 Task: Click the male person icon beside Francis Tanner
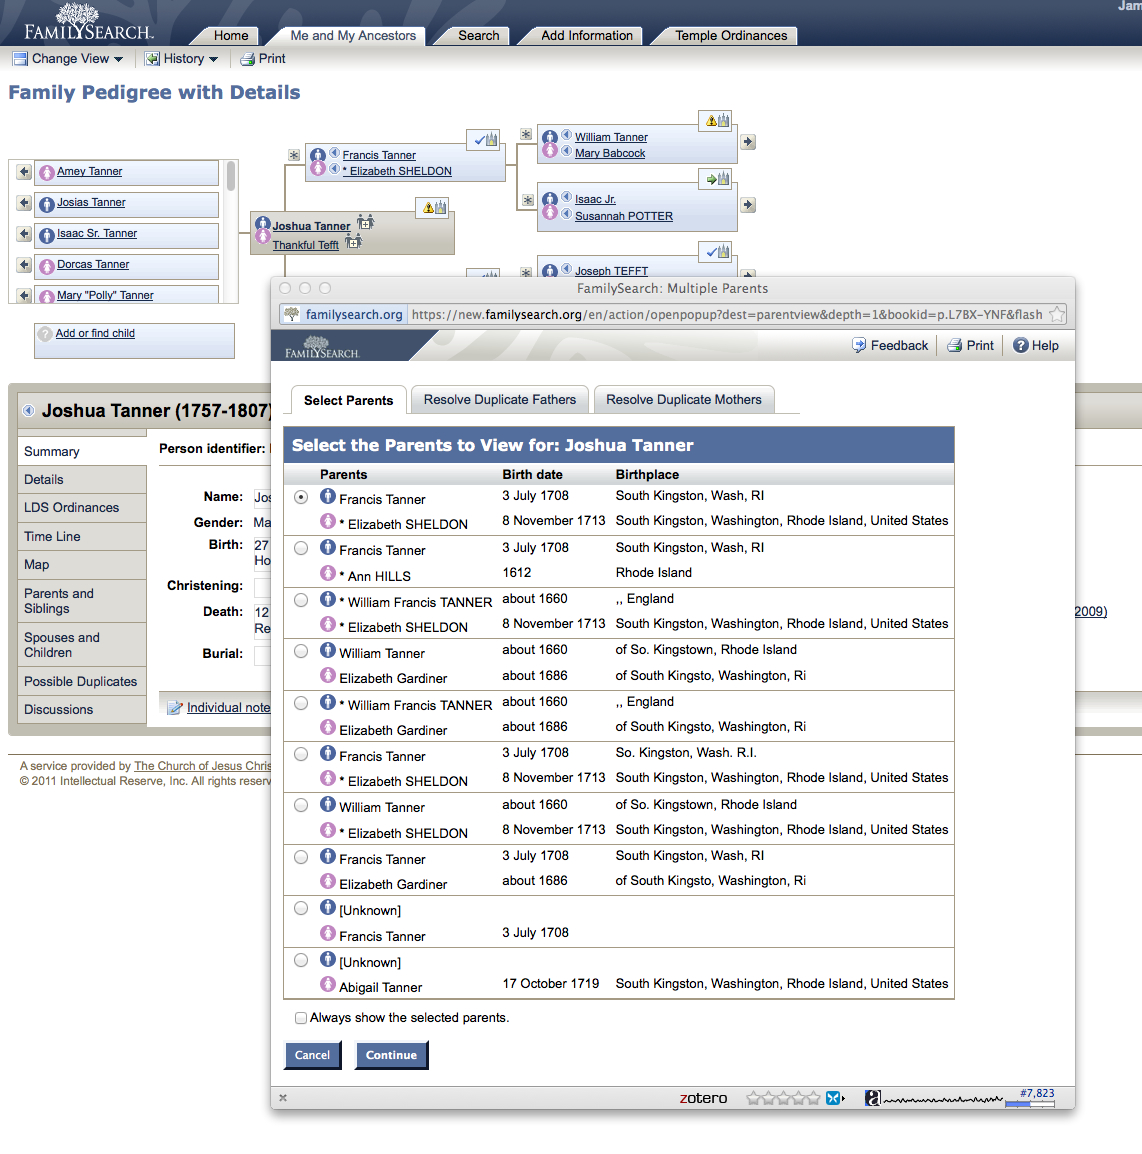click(x=318, y=155)
